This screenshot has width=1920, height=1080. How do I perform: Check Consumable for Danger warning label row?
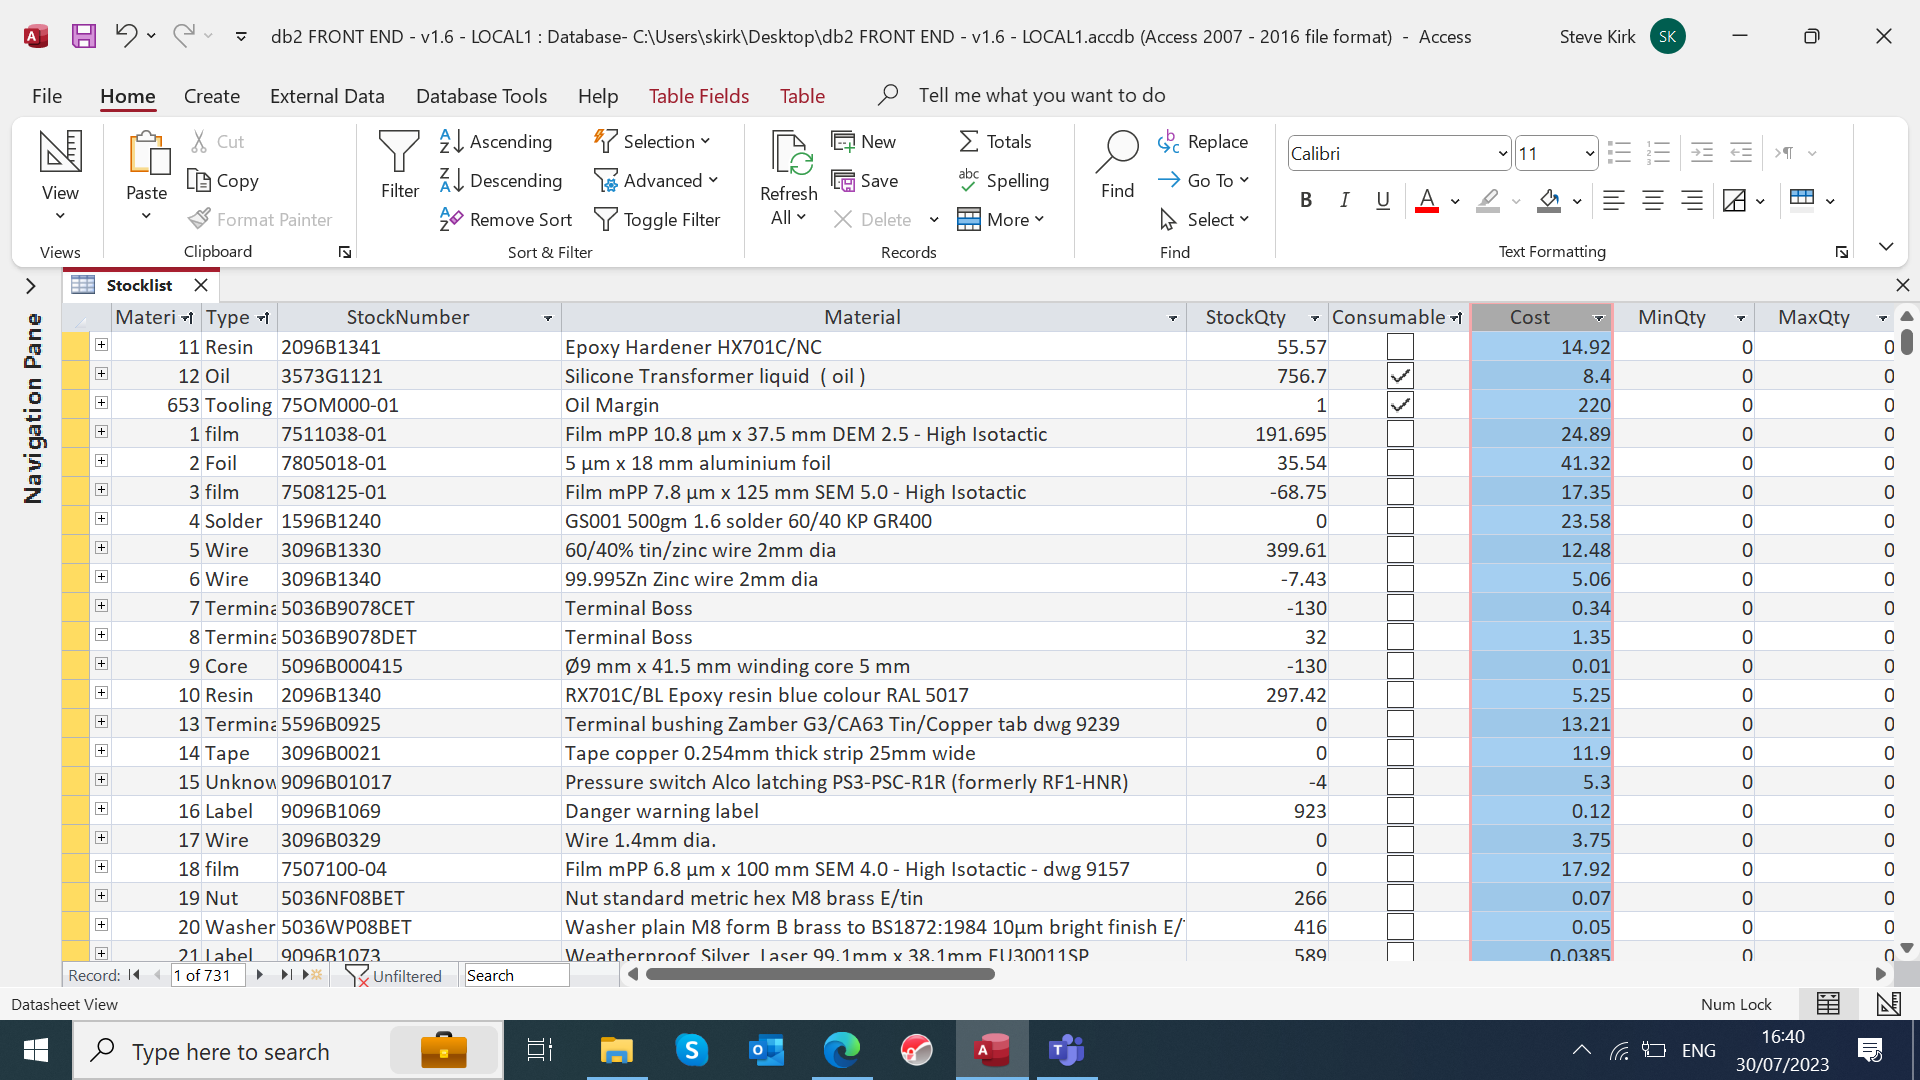[1400, 811]
